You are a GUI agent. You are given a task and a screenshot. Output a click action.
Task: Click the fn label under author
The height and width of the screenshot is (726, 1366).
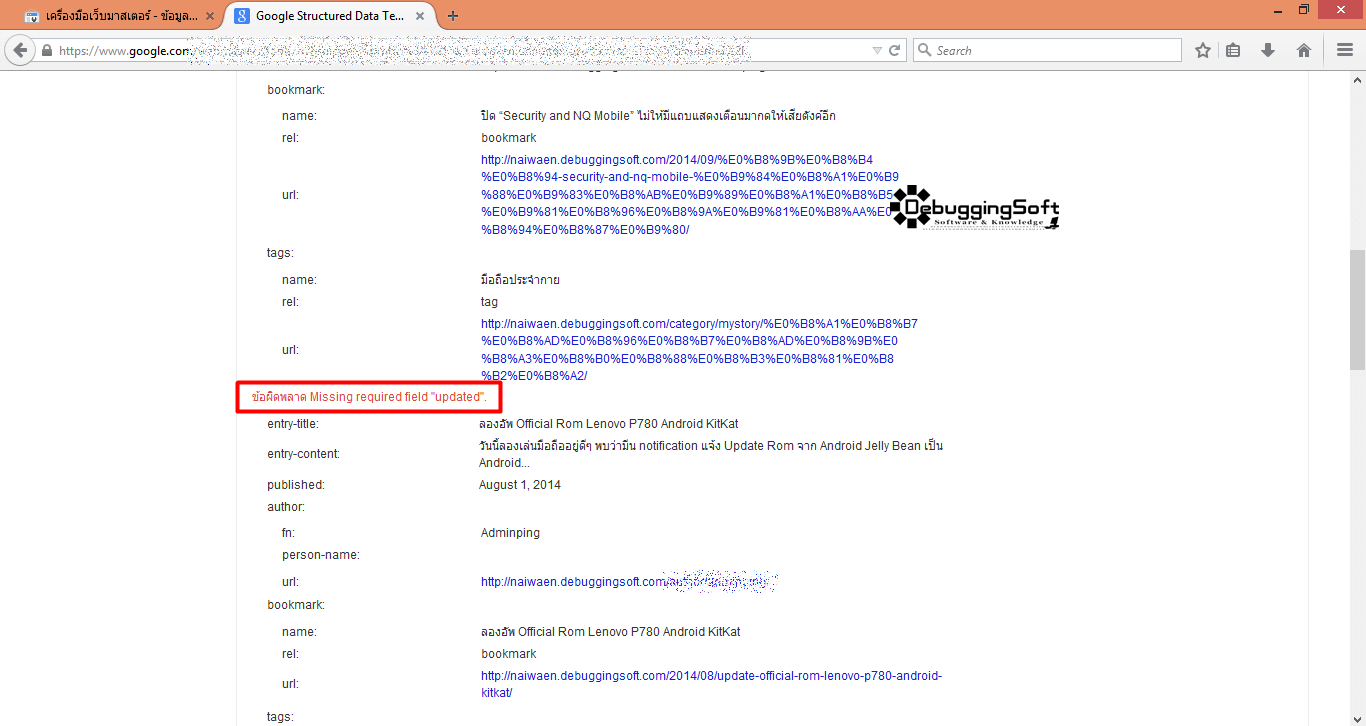[288, 533]
